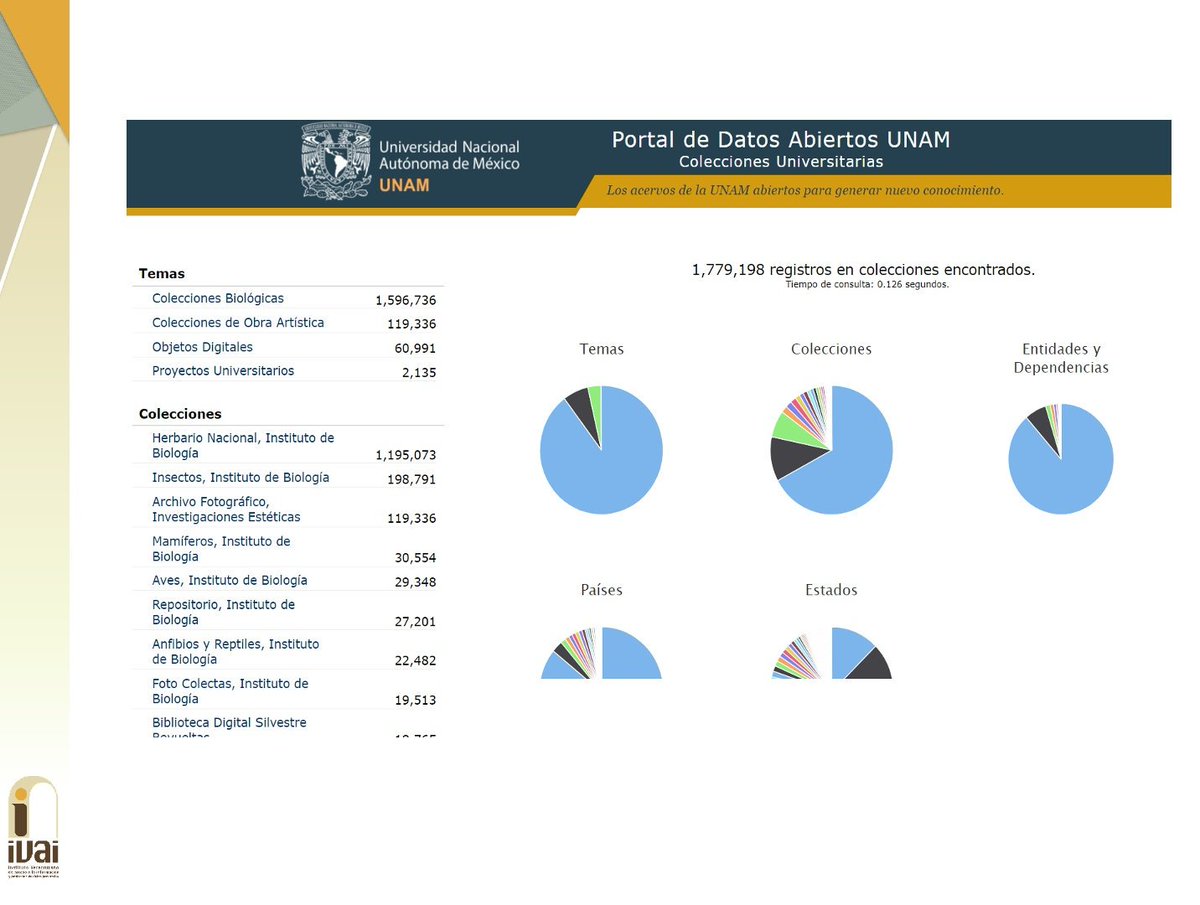Image resolution: width=1200 pixels, height=905 pixels.
Task: Click the Estados pie chart
Action: (831, 653)
